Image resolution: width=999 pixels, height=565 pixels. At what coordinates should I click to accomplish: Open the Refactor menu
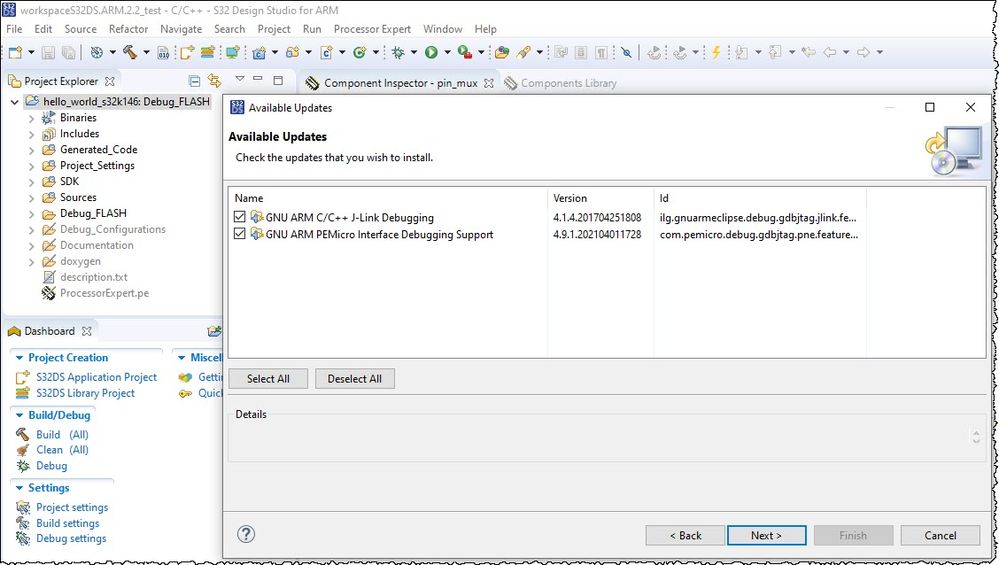click(x=128, y=29)
